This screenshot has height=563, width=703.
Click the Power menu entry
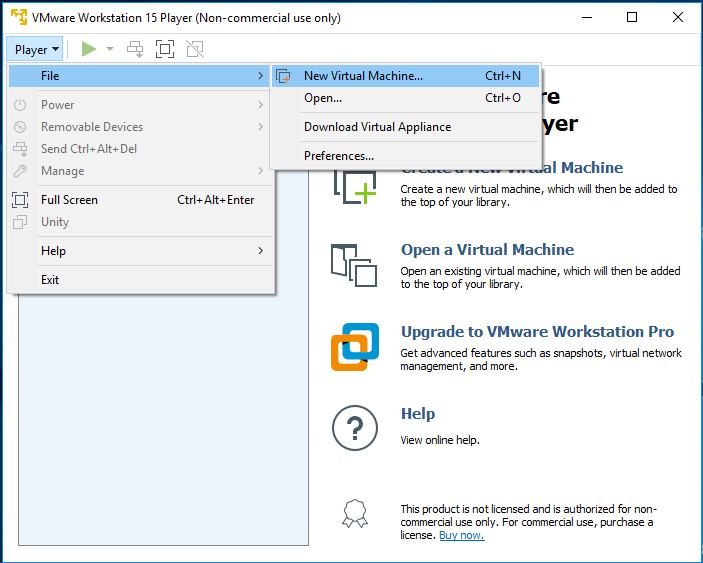139,105
